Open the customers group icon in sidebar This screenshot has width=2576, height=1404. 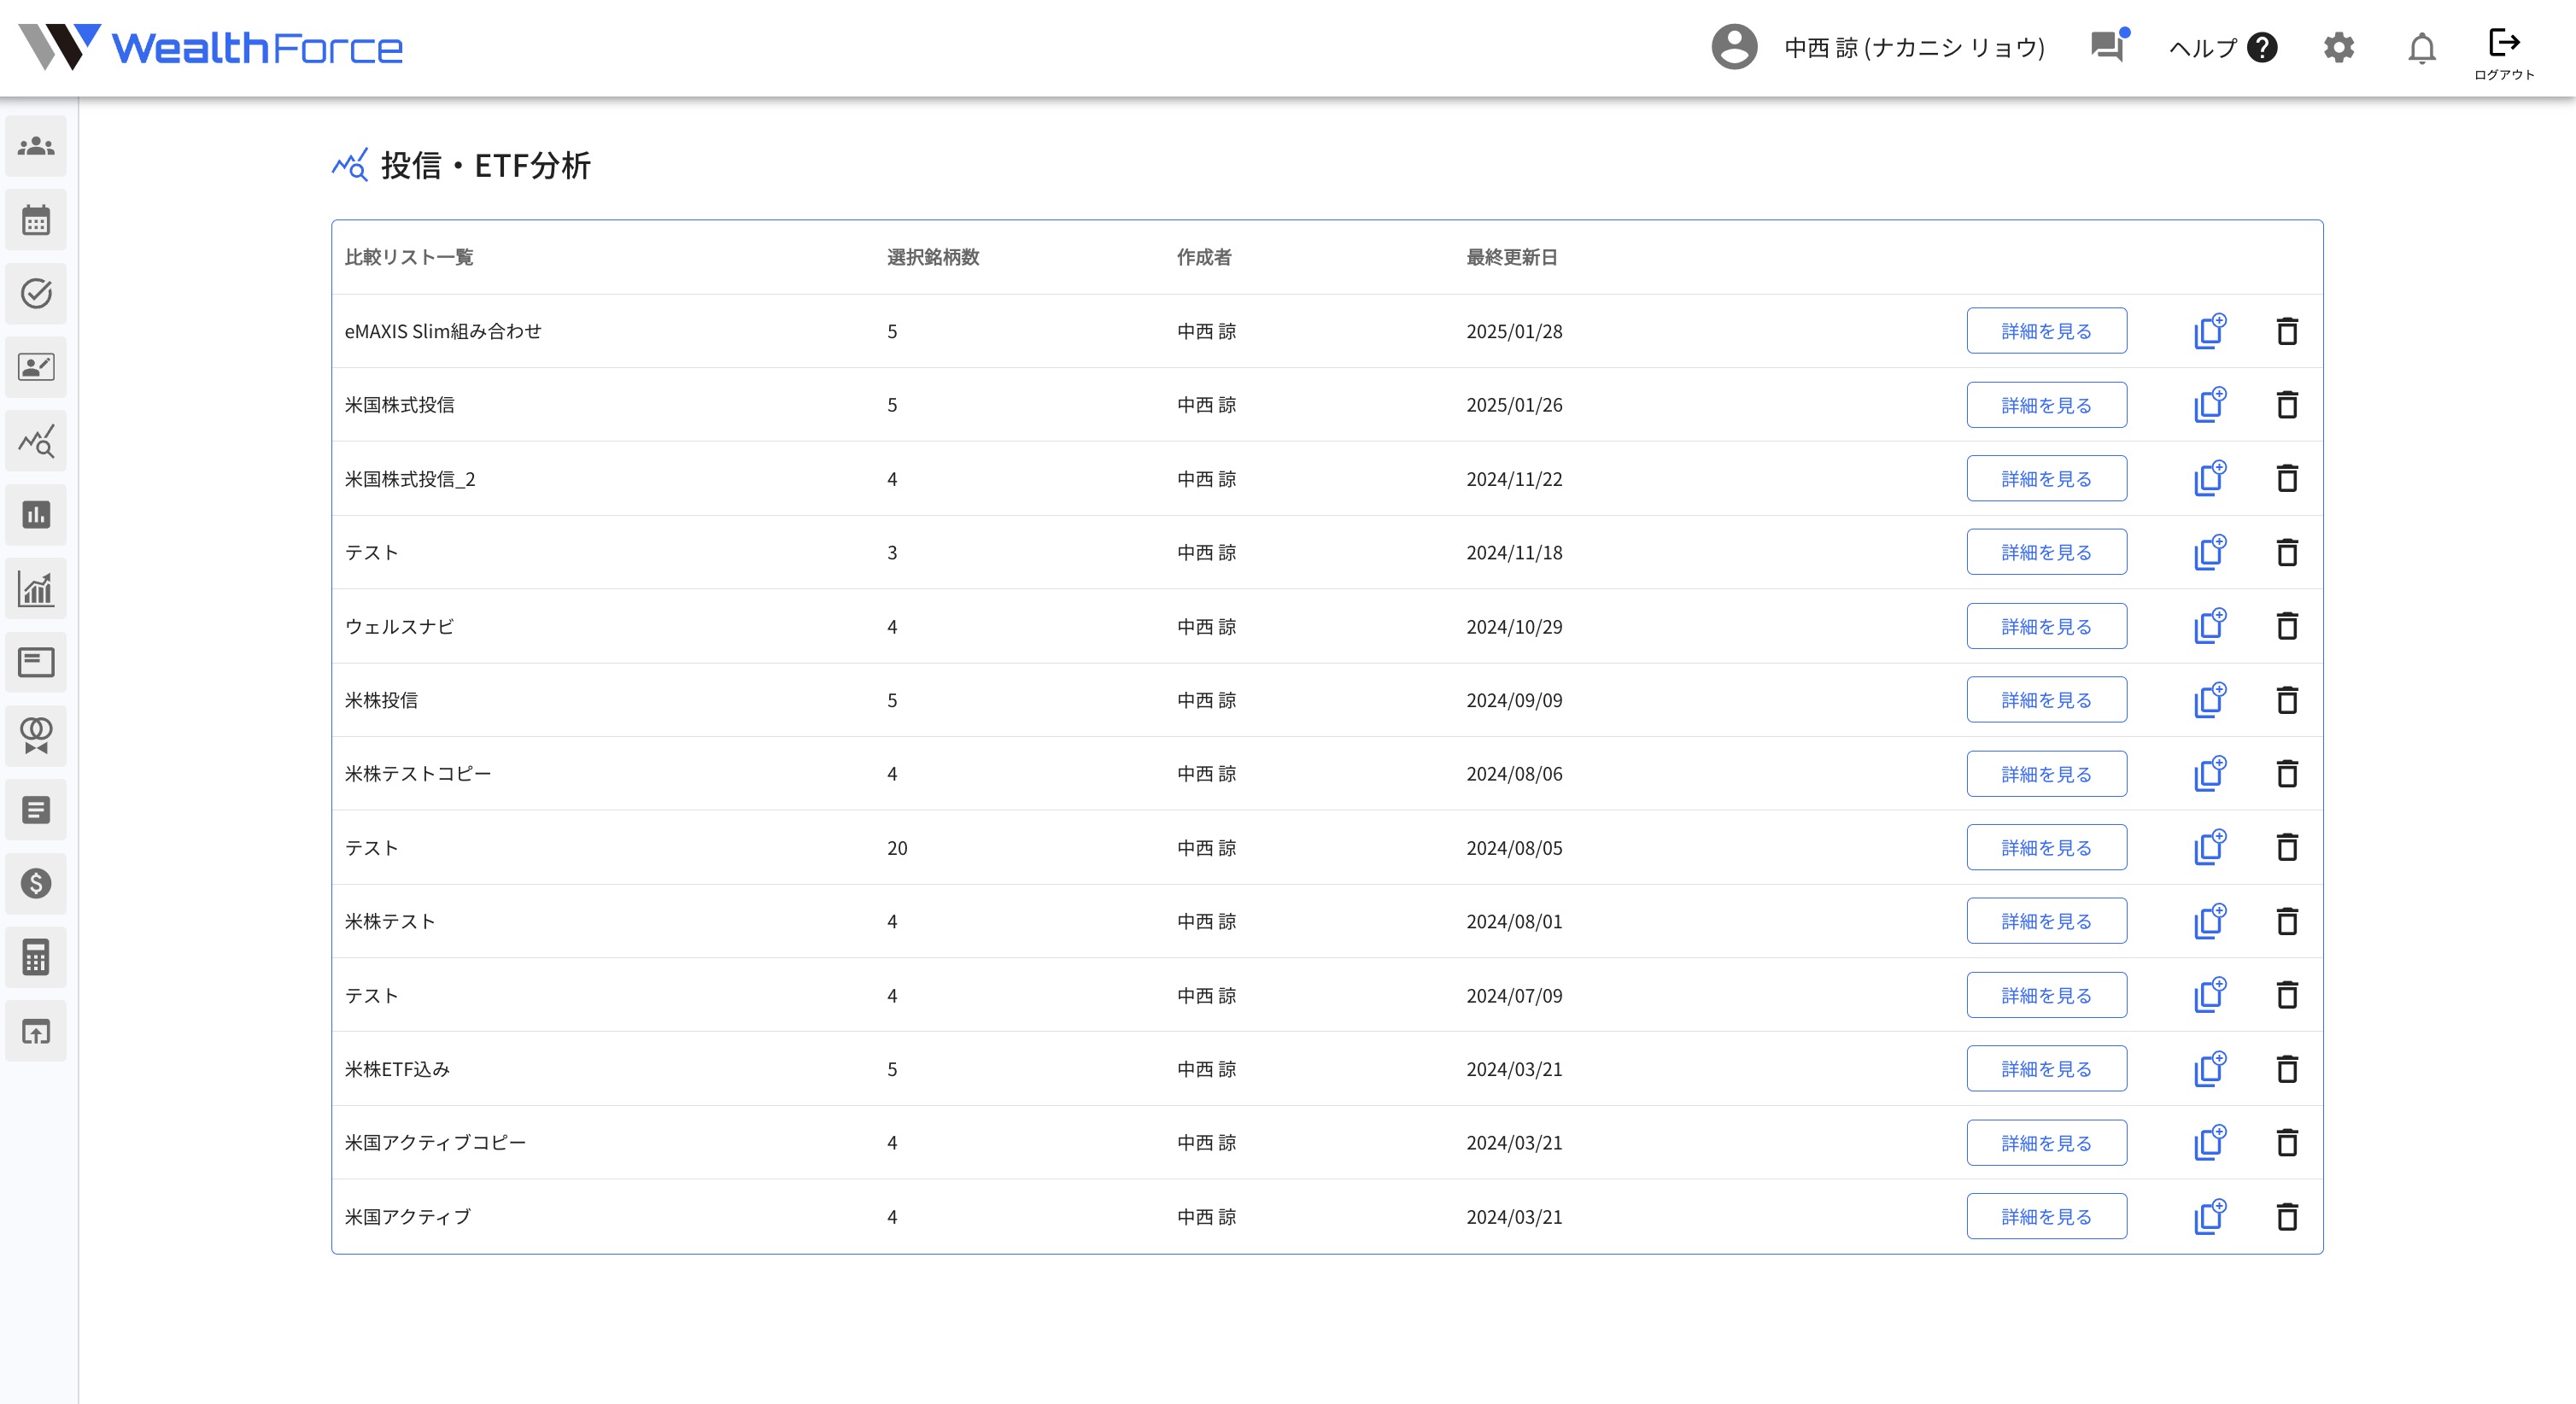pyautogui.click(x=36, y=147)
